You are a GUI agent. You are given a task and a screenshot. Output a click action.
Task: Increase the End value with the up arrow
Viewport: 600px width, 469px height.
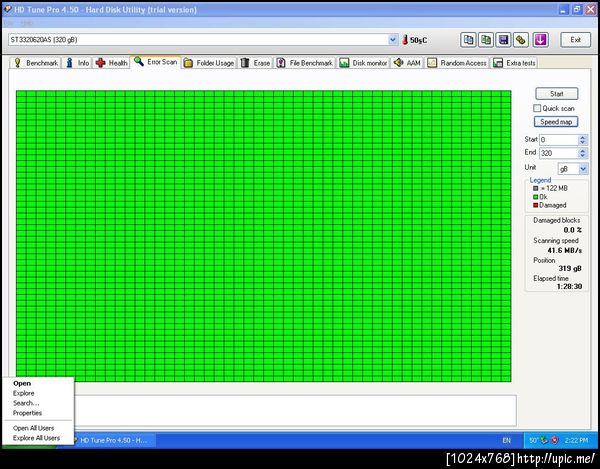tap(582, 150)
